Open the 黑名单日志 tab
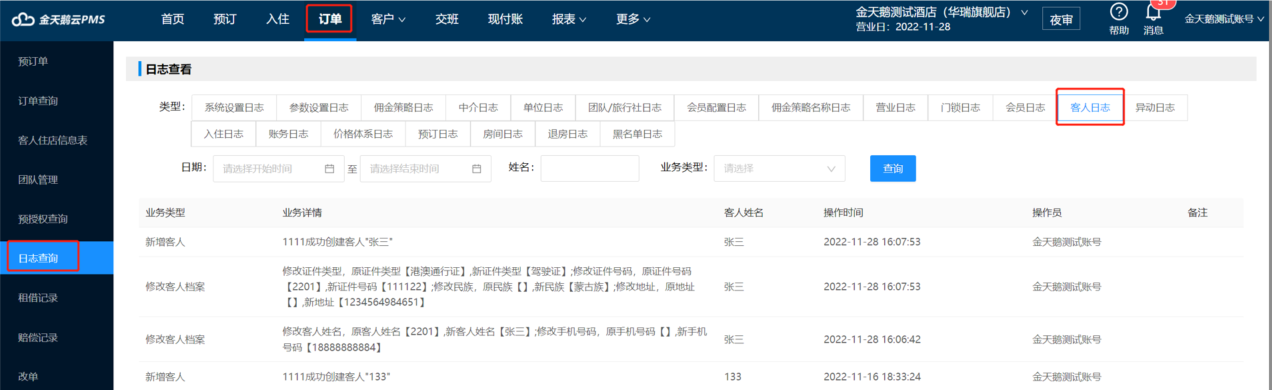1272x390 pixels. point(637,134)
